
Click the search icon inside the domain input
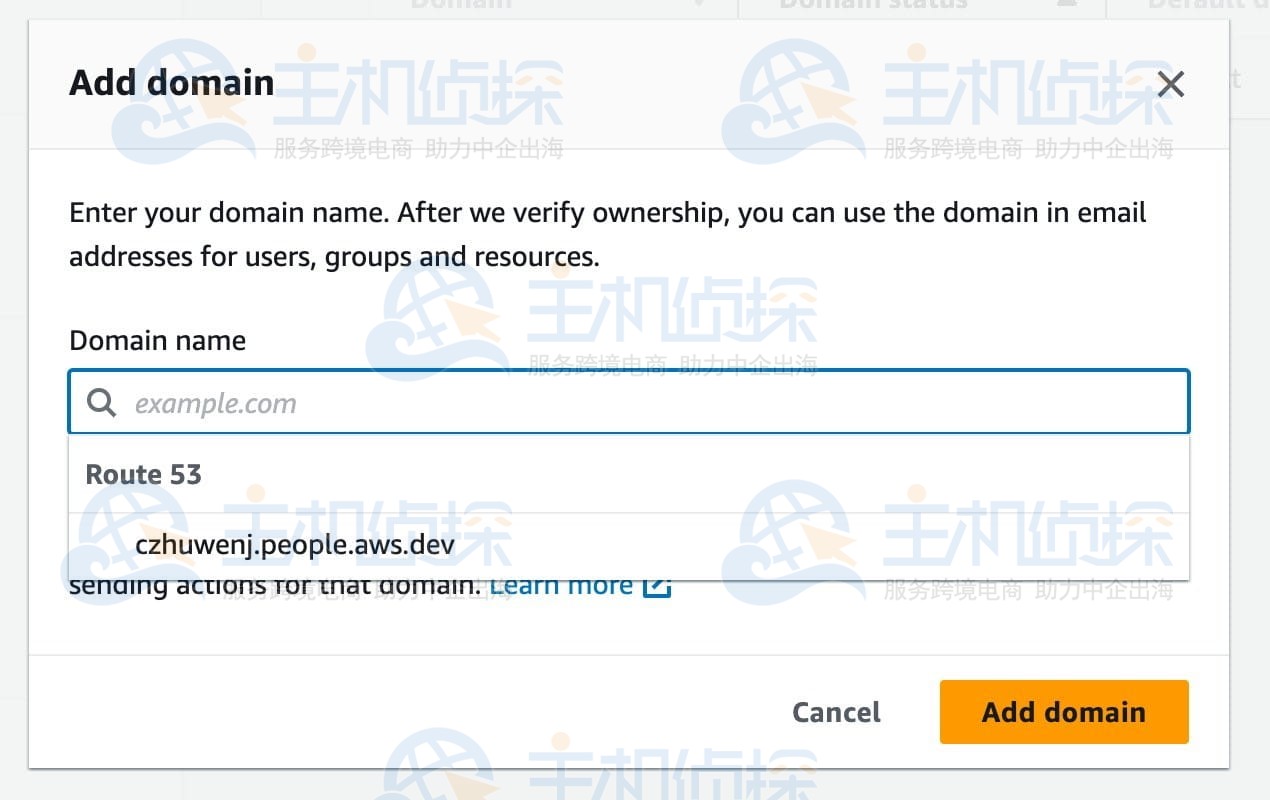coord(100,402)
